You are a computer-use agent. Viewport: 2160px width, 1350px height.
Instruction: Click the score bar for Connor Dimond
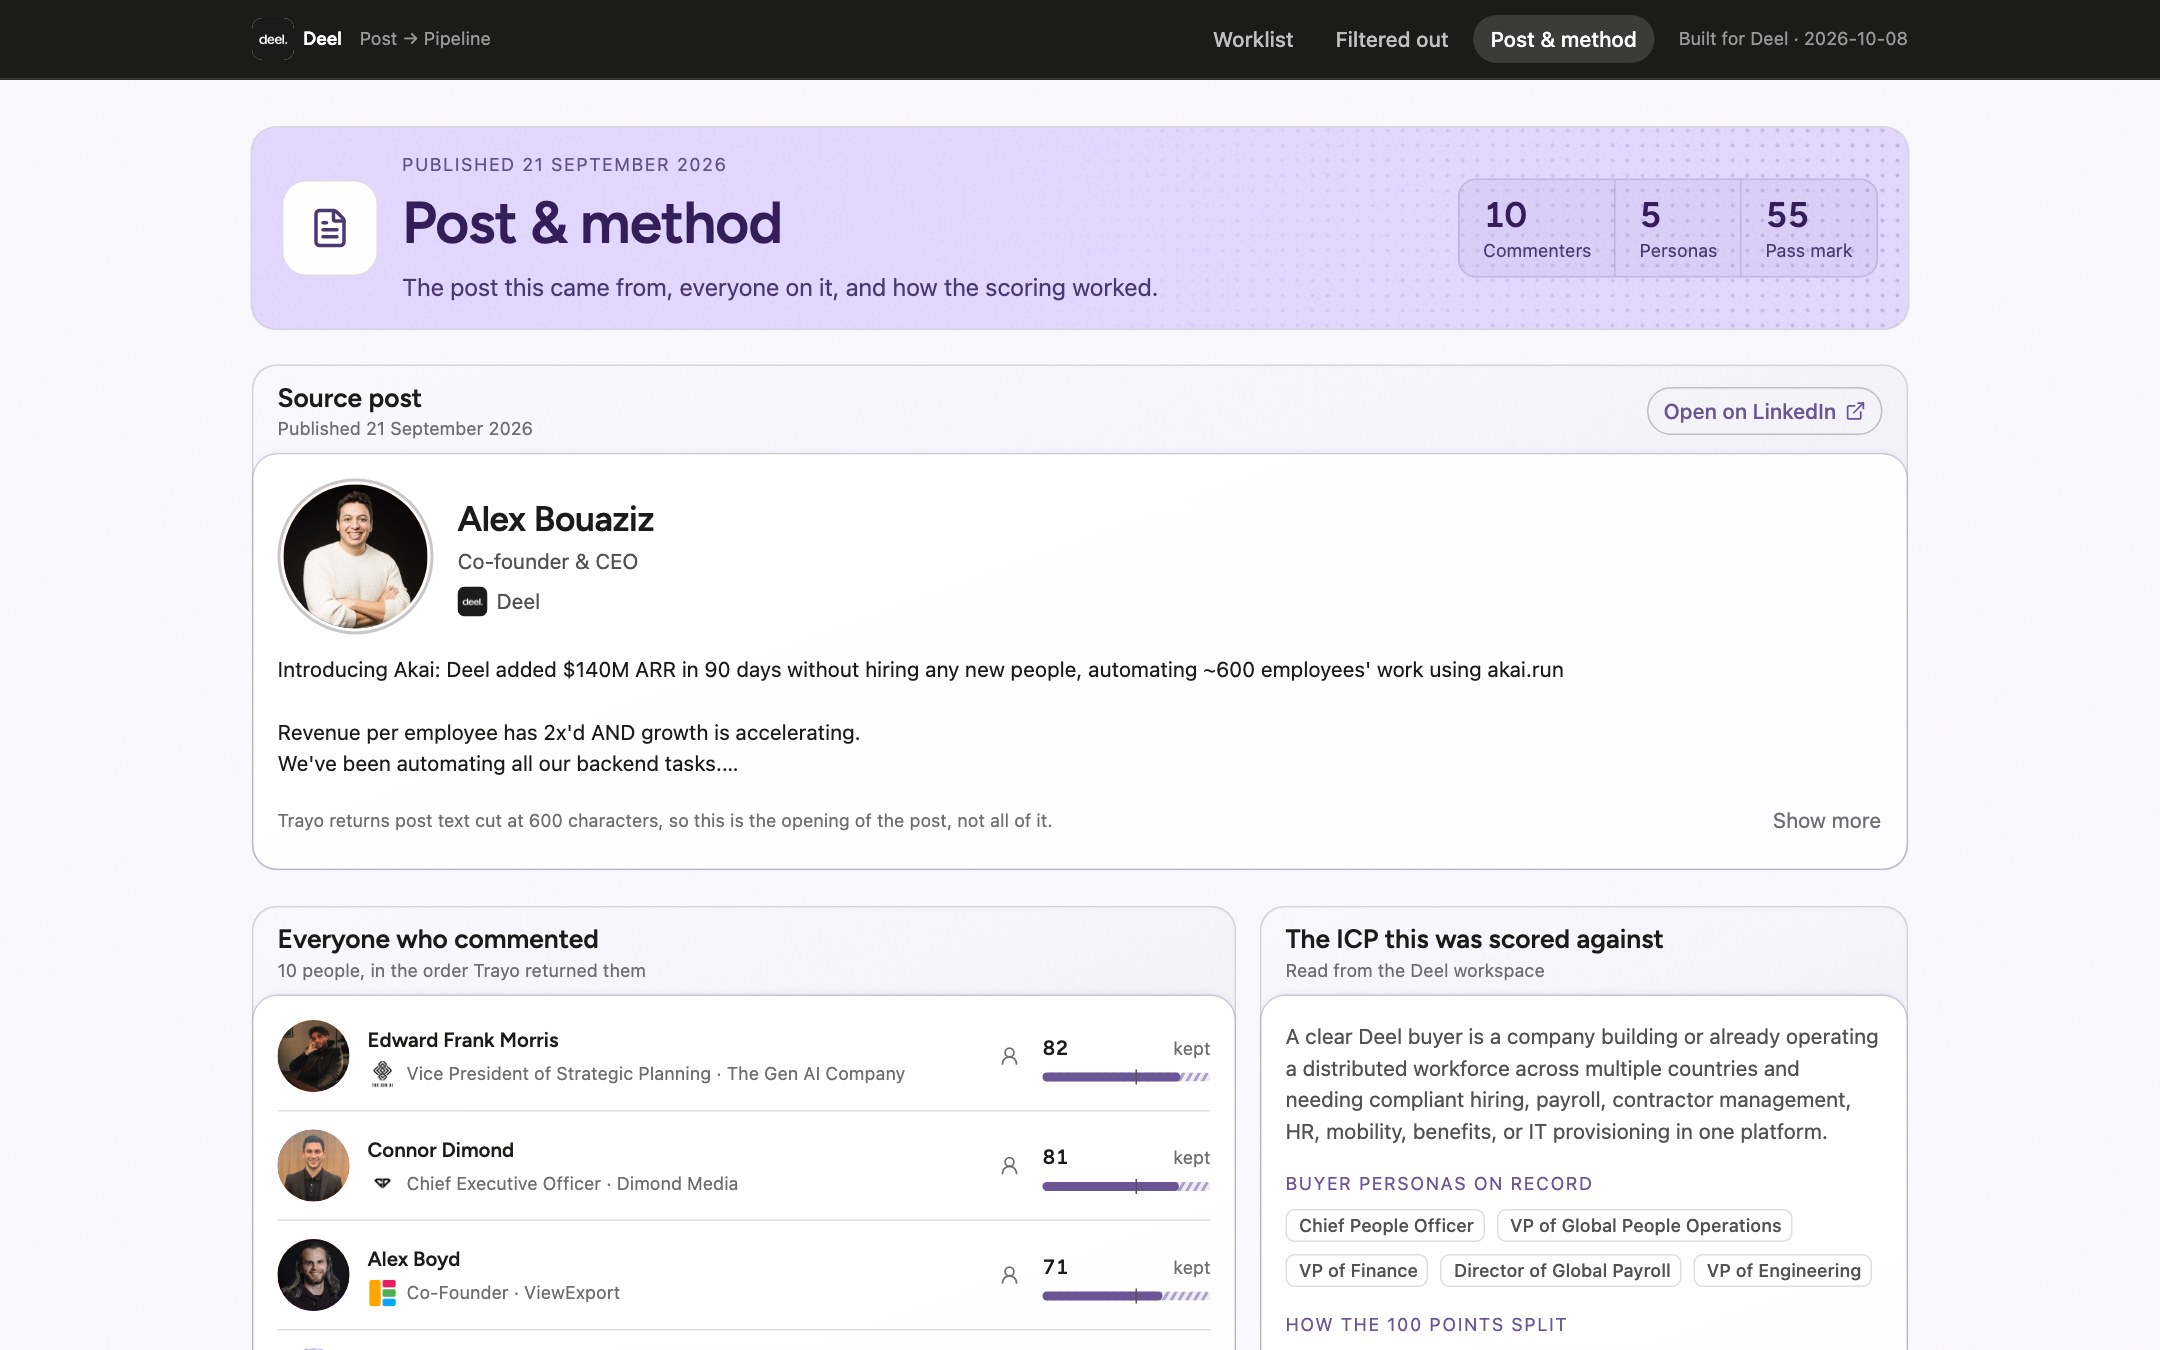coord(1126,1186)
